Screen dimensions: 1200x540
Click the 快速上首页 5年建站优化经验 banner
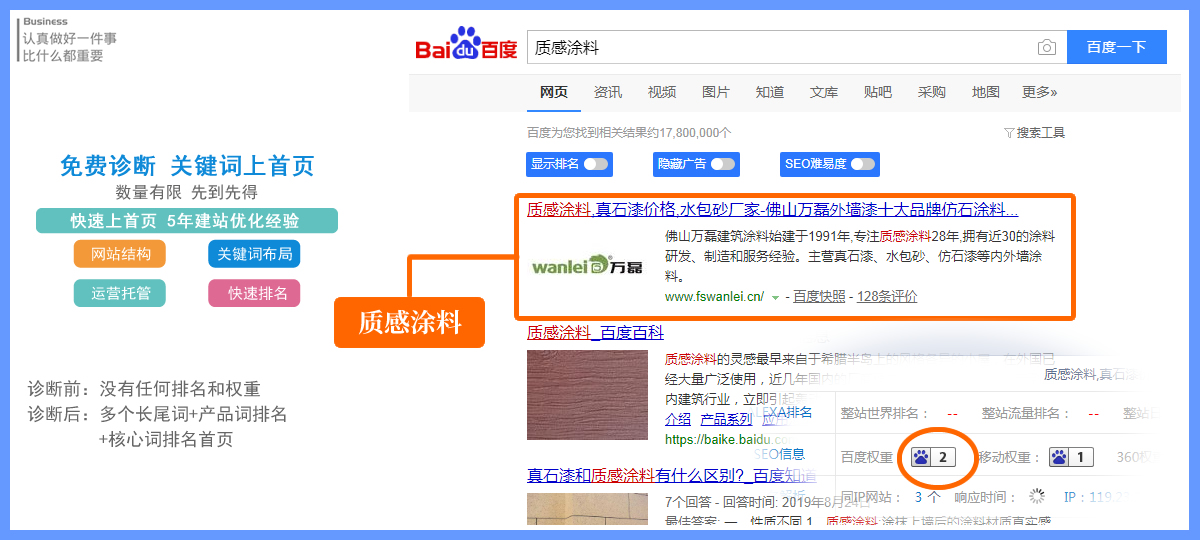click(187, 221)
